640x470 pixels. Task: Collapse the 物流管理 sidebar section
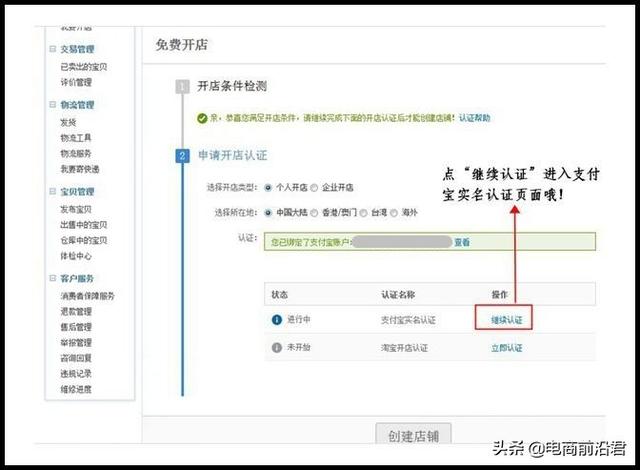52,104
